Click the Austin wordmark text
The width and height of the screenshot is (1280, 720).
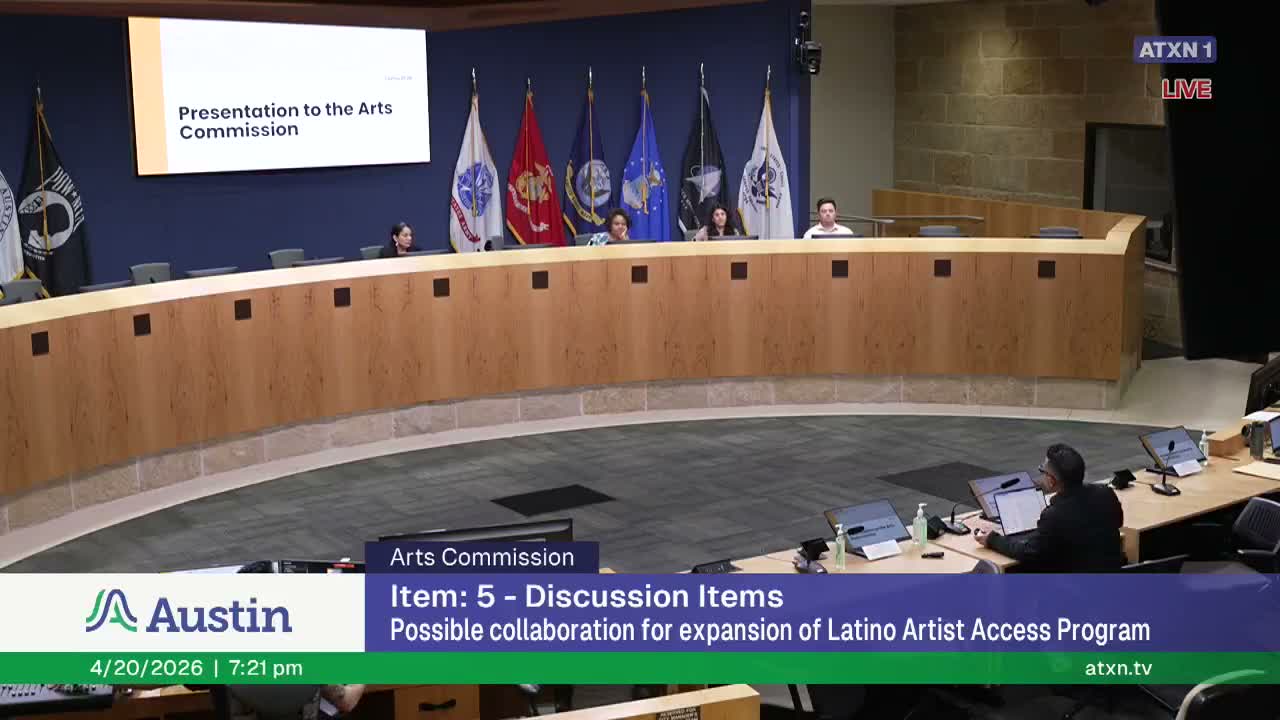click(x=219, y=613)
